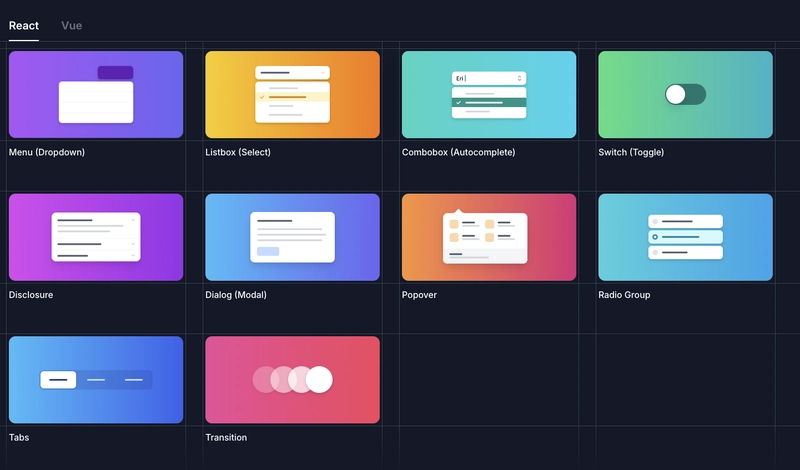This screenshot has width=800, height=470.
Task: Open the Menu (Dropdown) thumbnail card
Action: pyautogui.click(x=96, y=94)
